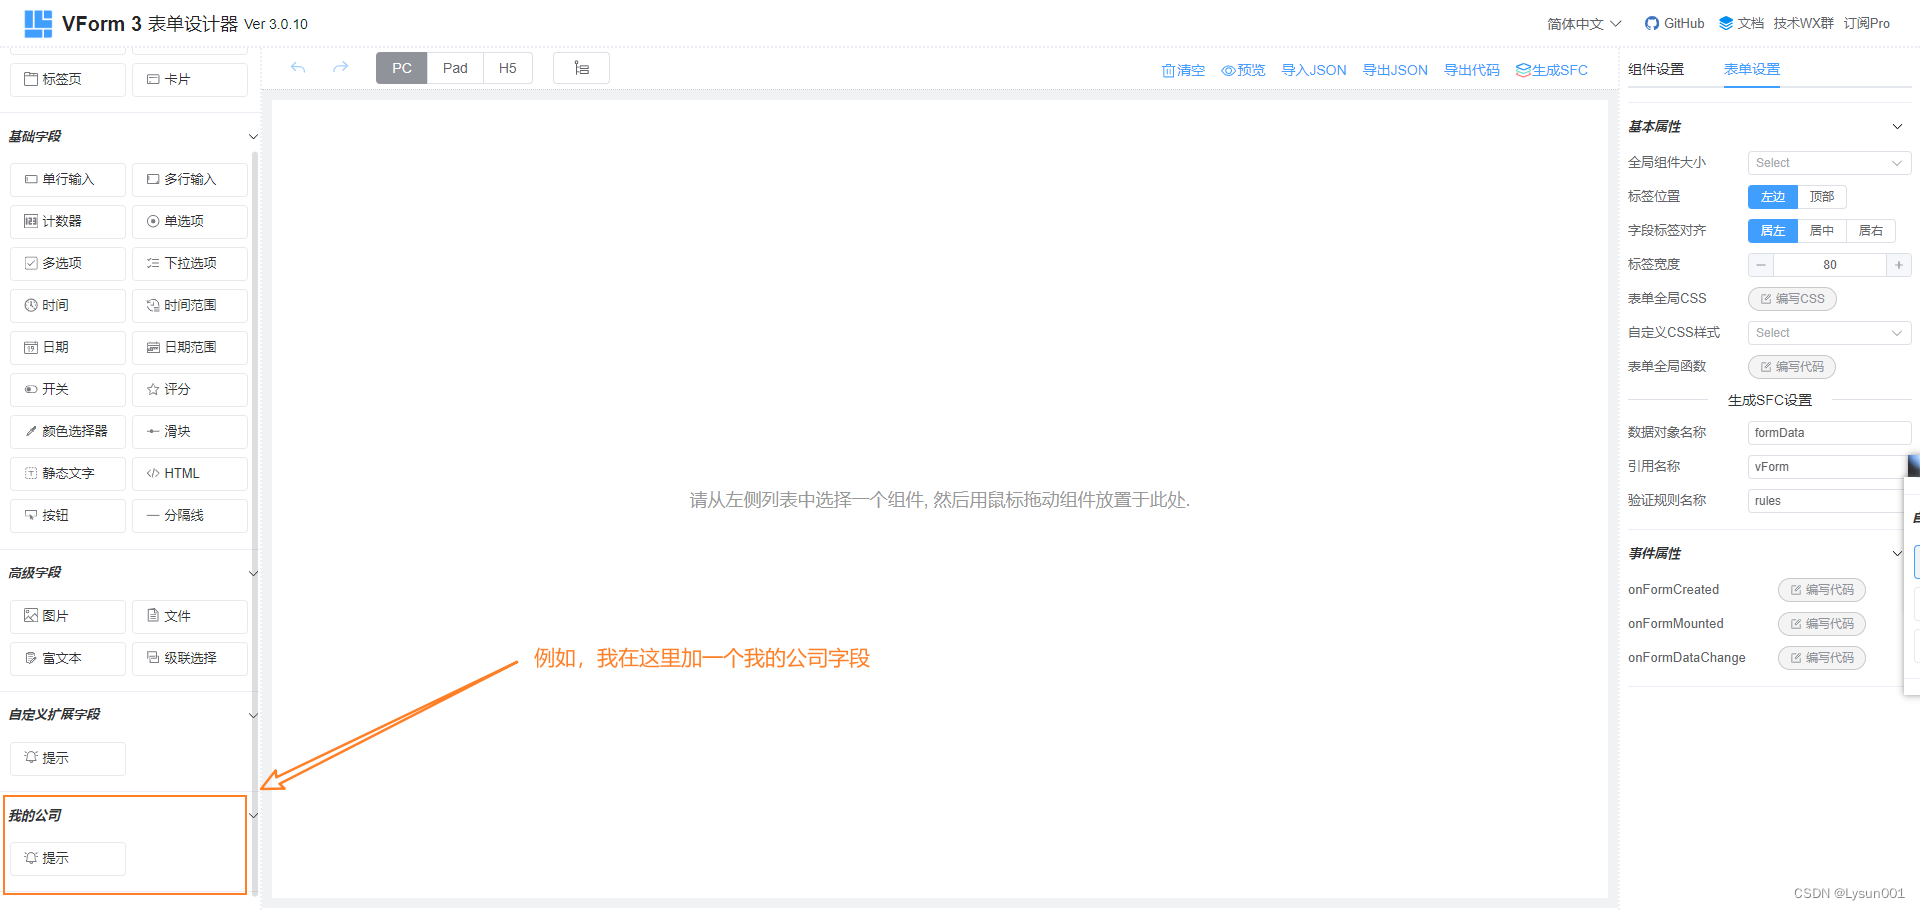Switch to the 组件设置 tab
Viewport: 1920px width, 910px height.
click(x=1656, y=69)
